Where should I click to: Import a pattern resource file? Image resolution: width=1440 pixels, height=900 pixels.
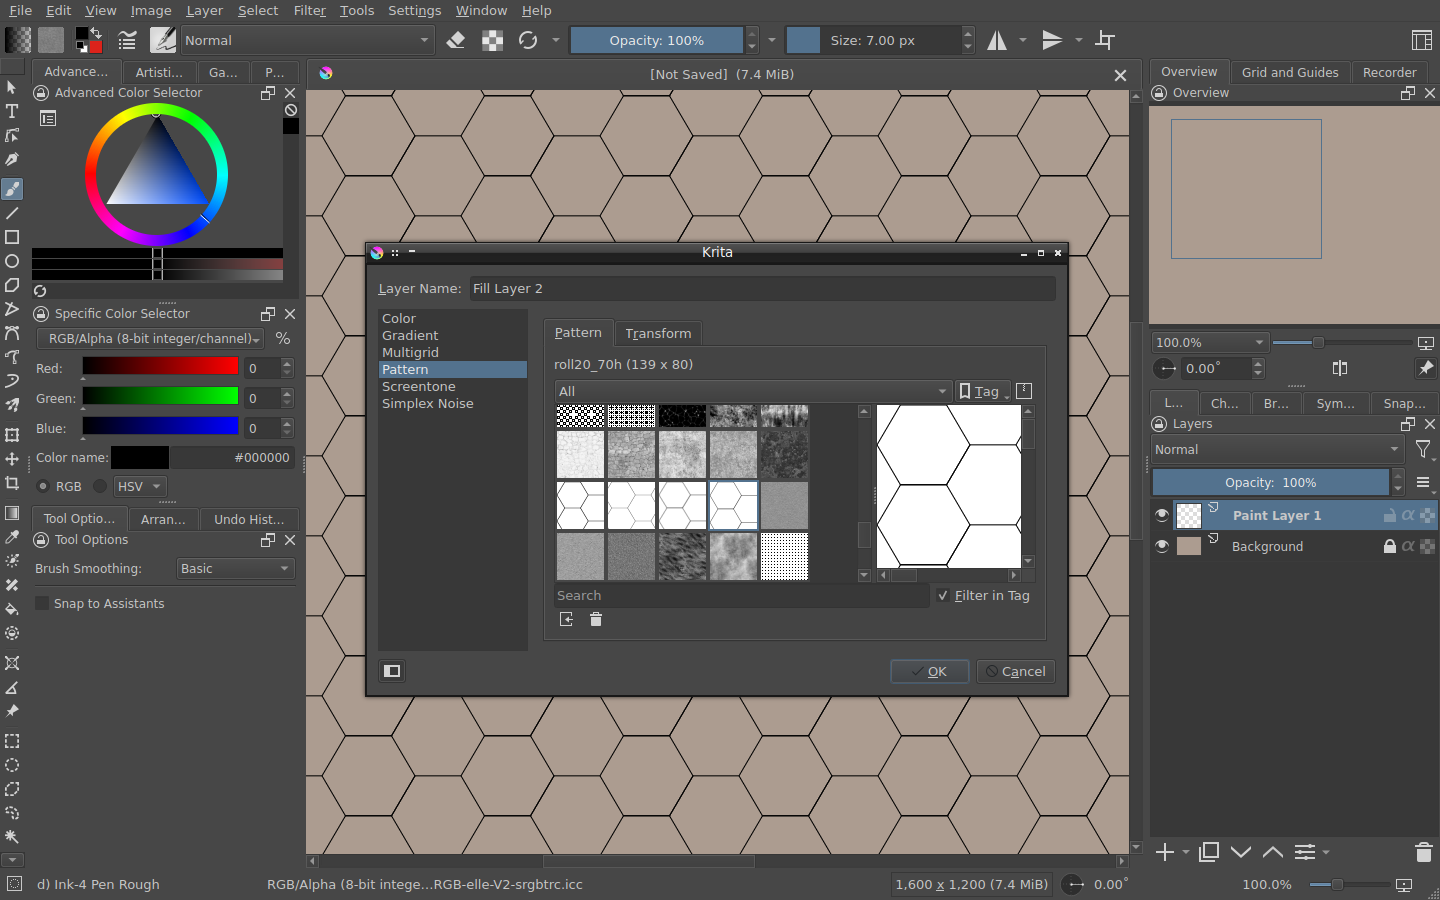[567, 620]
